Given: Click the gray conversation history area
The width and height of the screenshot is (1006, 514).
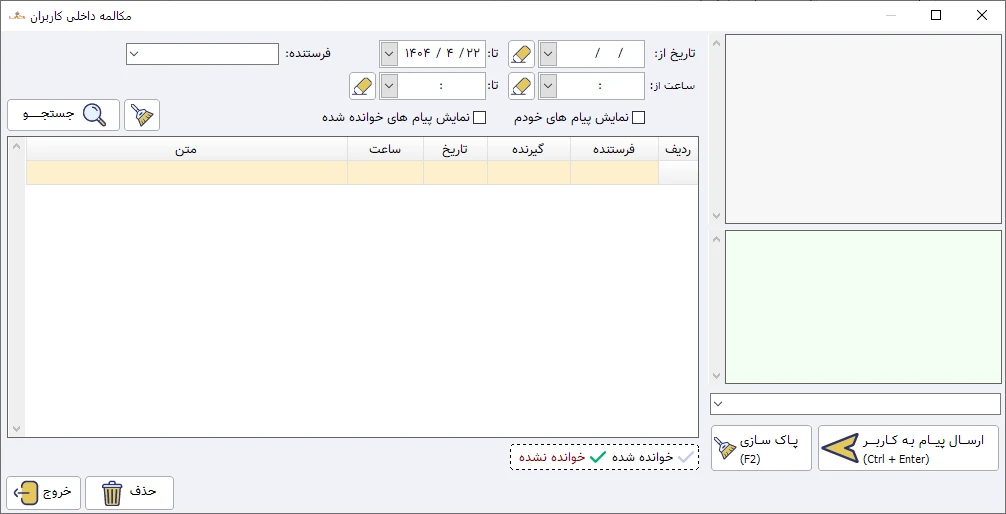Looking at the screenshot, I should click(863, 128).
